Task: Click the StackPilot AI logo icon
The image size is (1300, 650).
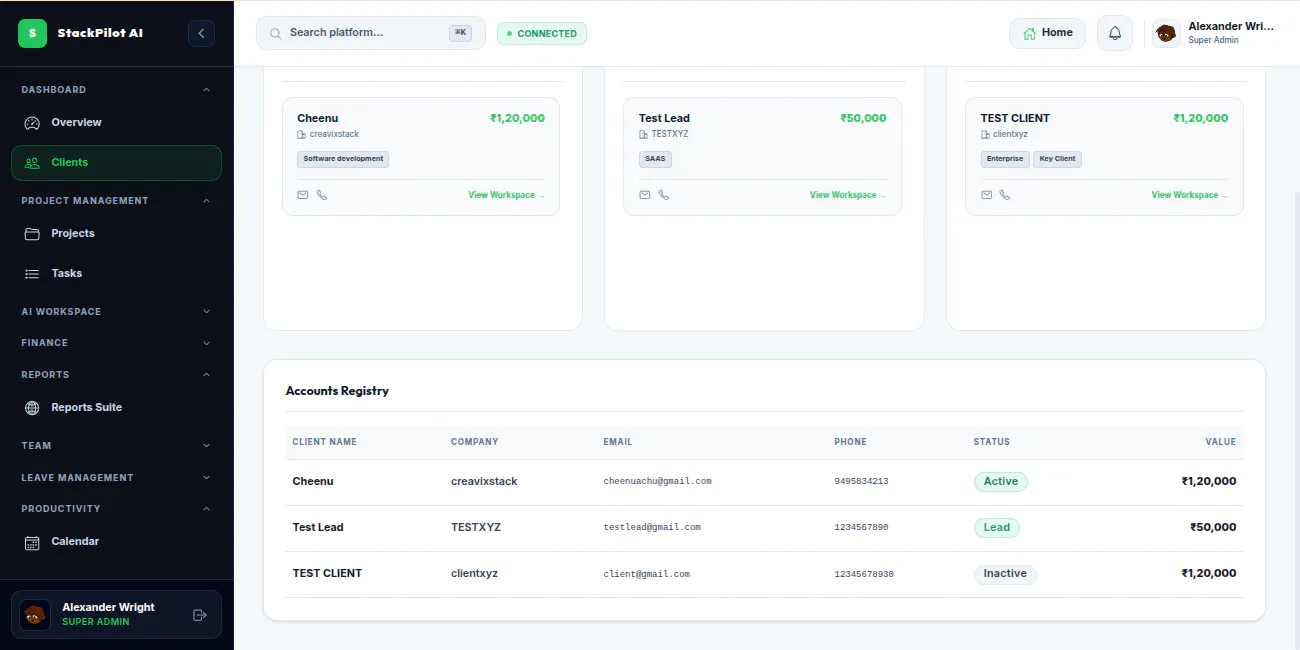Action: click(x=32, y=33)
